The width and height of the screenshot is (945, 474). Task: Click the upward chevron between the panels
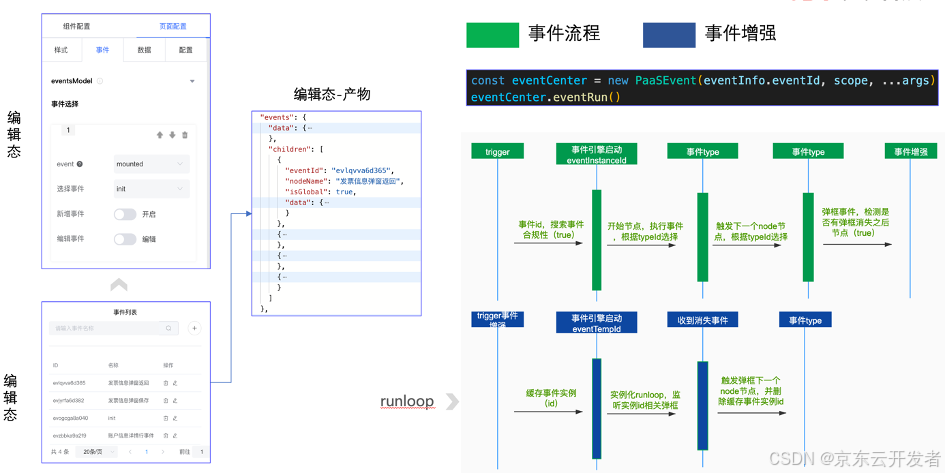(119, 285)
